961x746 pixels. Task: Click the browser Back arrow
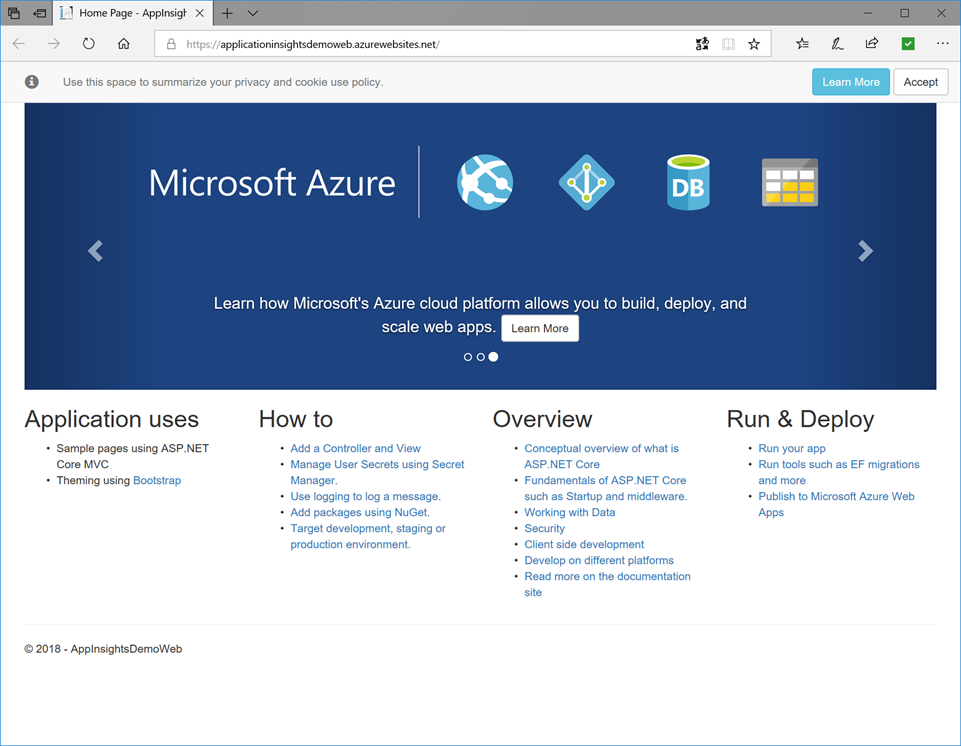(x=18, y=44)
